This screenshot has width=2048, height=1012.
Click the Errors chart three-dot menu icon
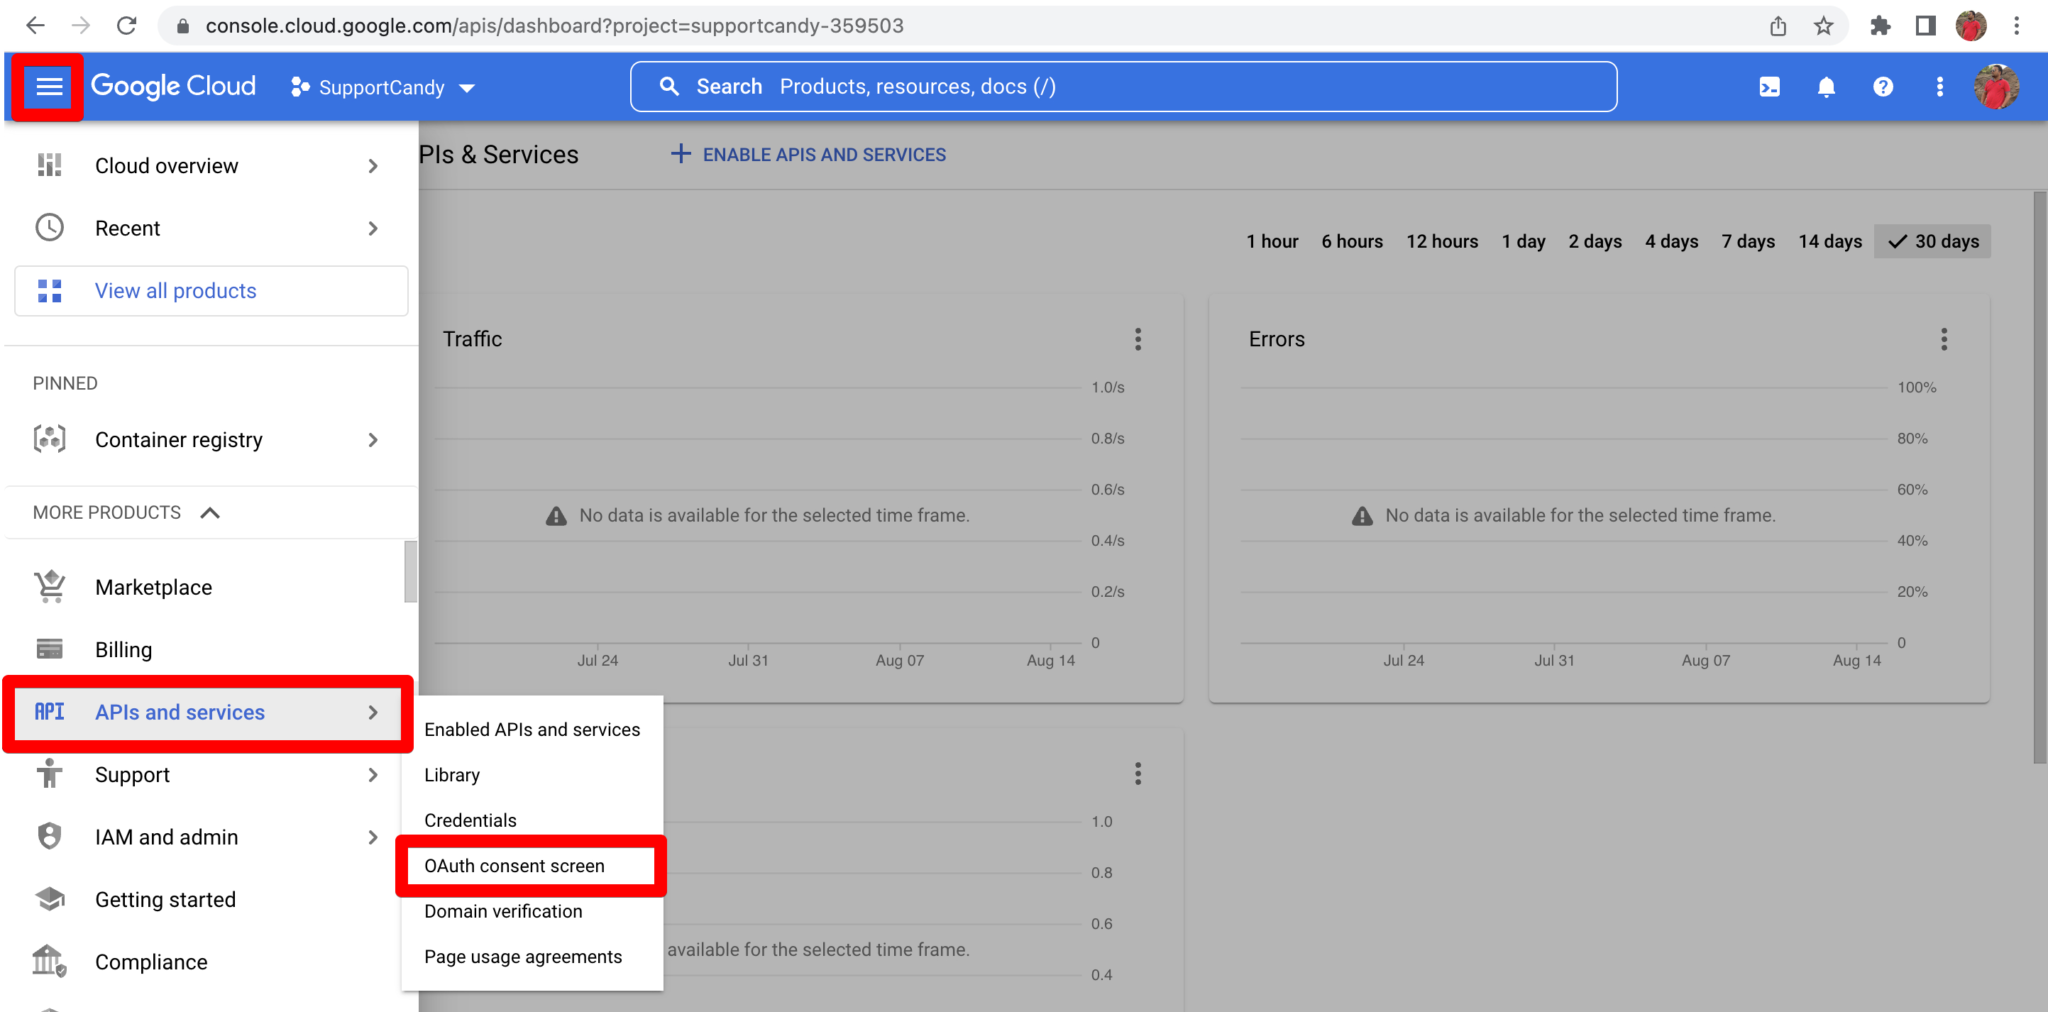[1944, 339]
